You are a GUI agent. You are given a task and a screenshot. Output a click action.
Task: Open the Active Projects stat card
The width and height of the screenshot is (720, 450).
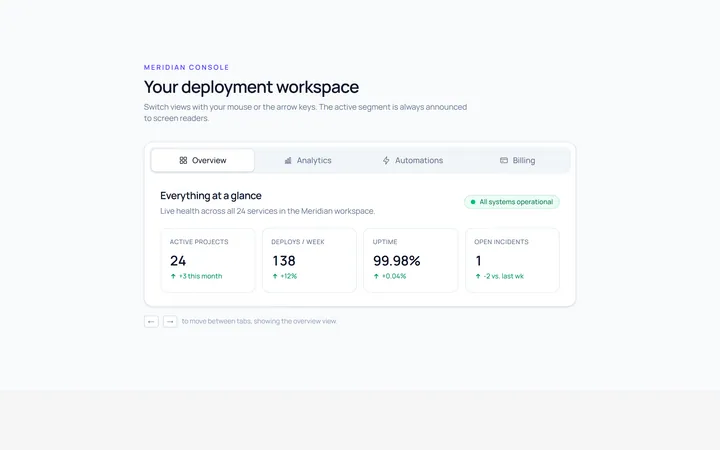[x=208, y=260]
